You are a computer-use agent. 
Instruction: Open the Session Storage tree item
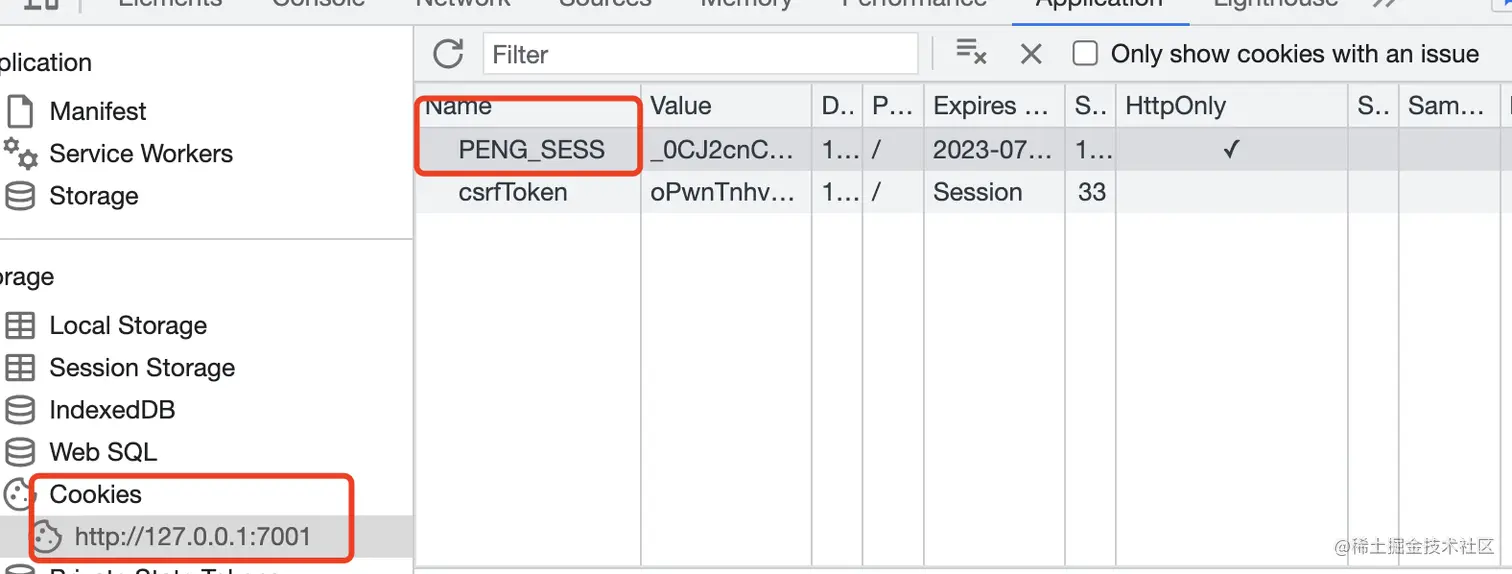tap(141, 368)
